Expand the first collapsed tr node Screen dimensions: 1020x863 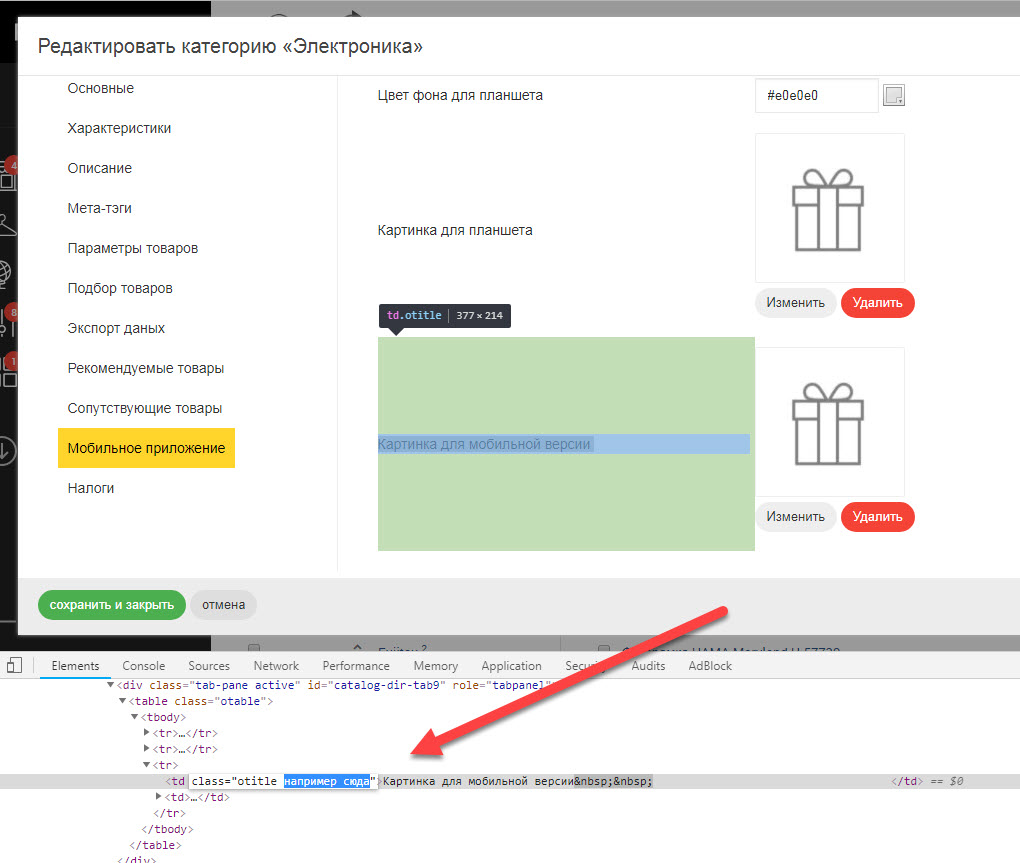148,733
